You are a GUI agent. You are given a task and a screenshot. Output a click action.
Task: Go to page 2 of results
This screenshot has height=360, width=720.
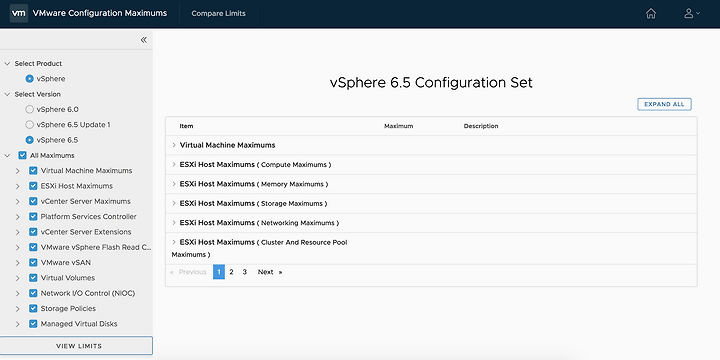coord(231,272)
